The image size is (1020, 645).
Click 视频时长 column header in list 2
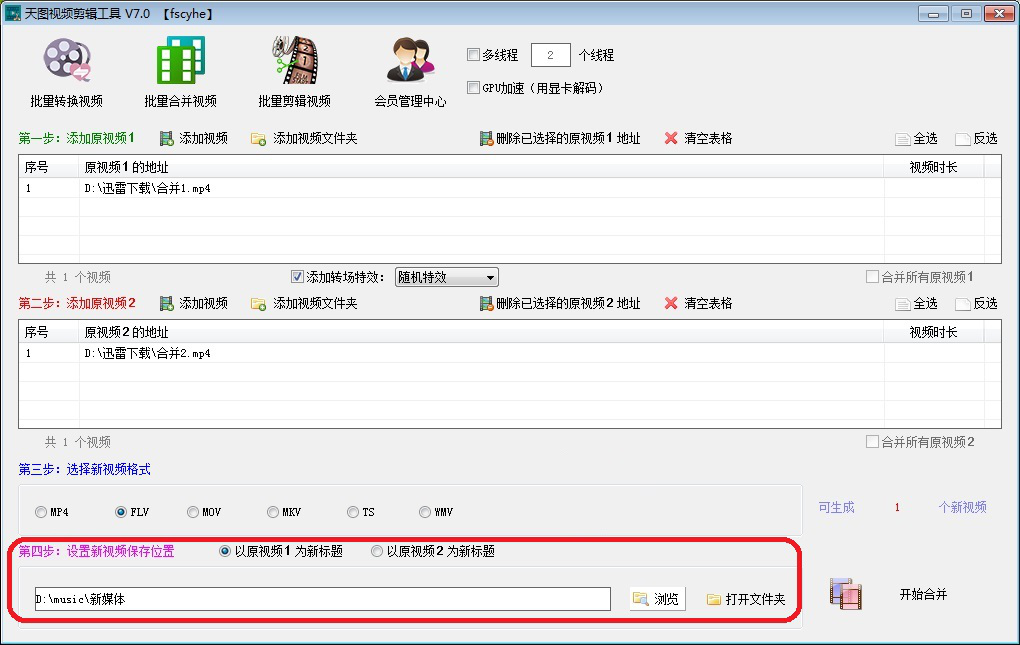pos(933,332)
